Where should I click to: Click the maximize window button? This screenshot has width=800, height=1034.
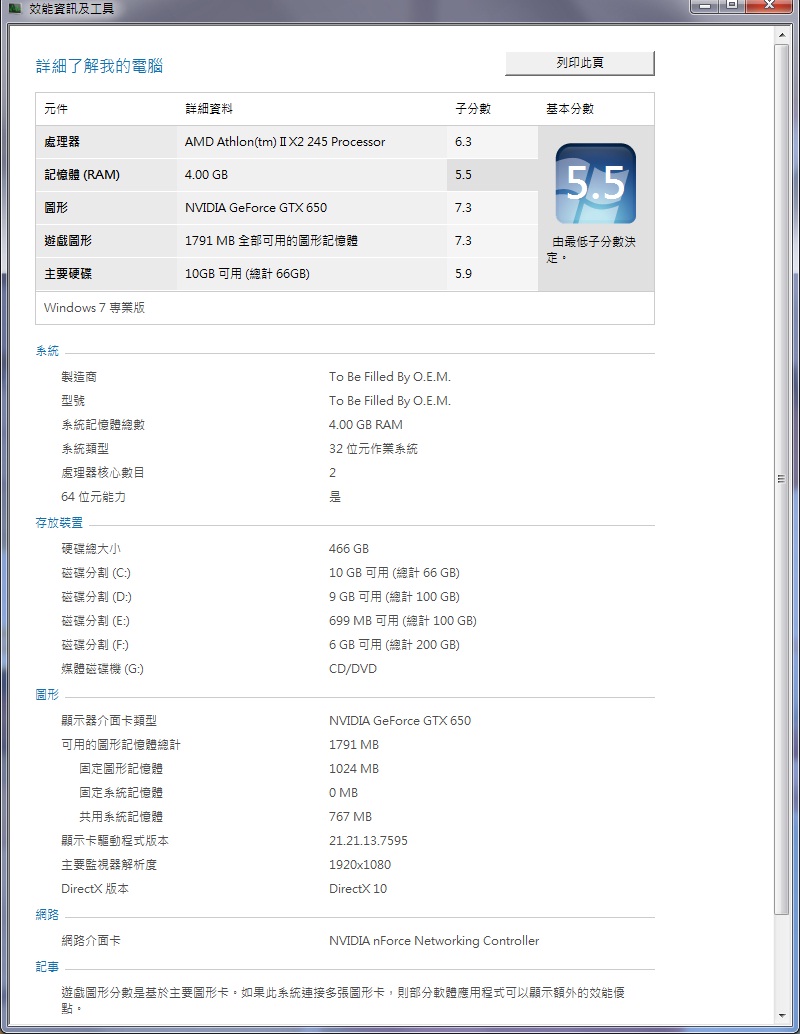click(x=732, y=5)
